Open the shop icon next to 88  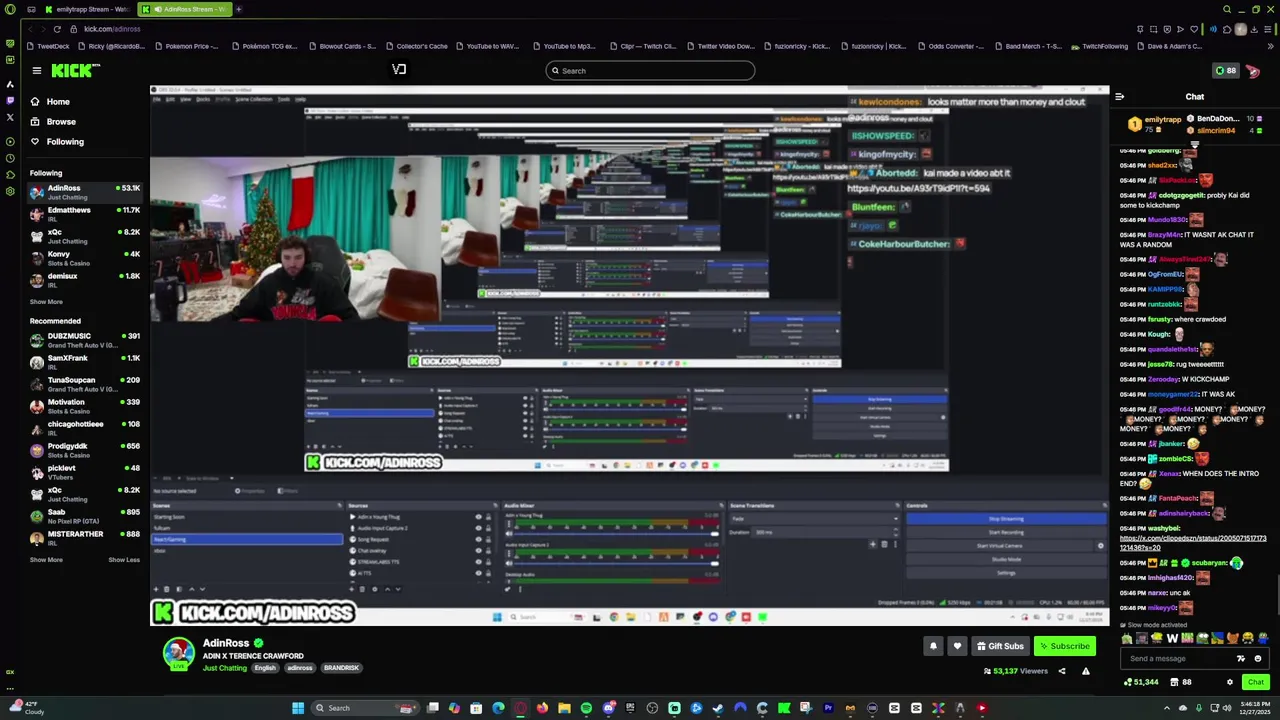1174,682
